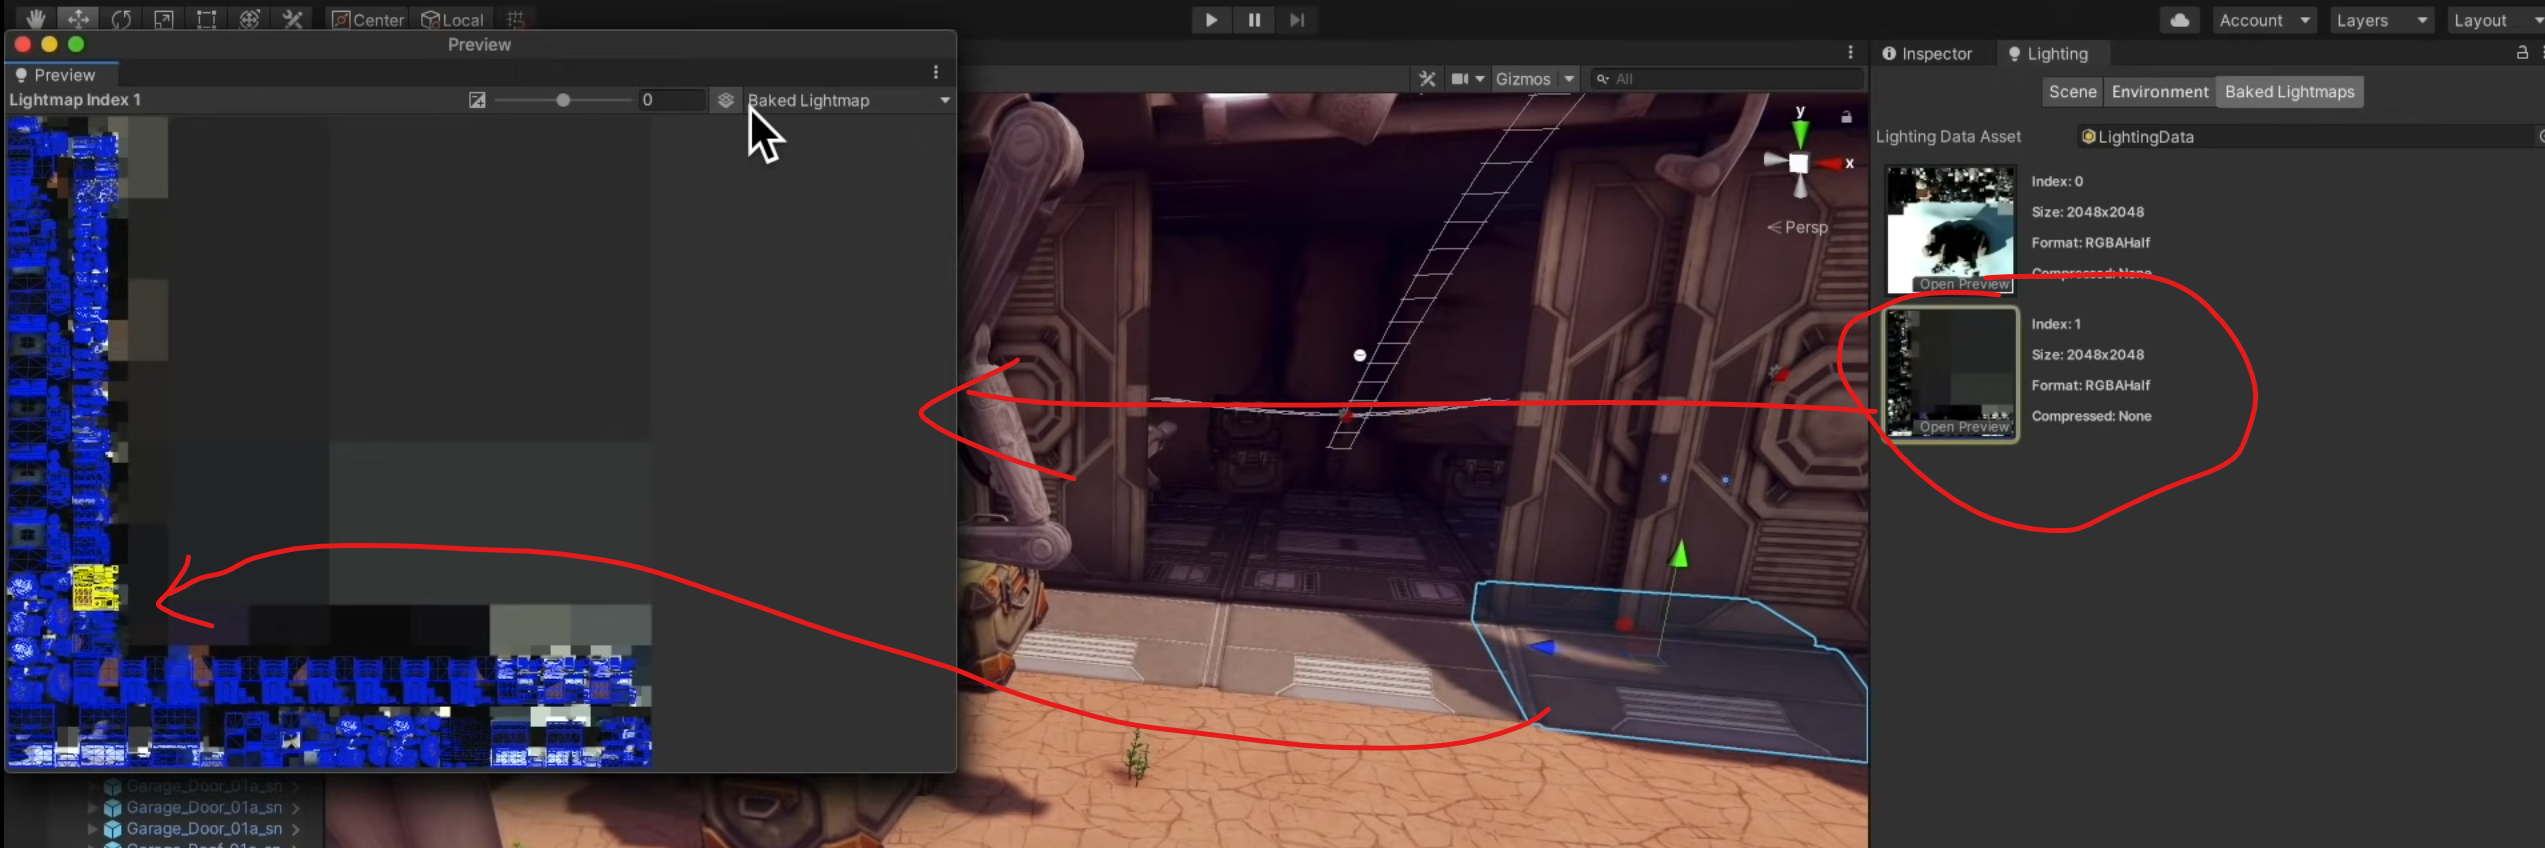Step one frame forward

[x=1297, y=20]
